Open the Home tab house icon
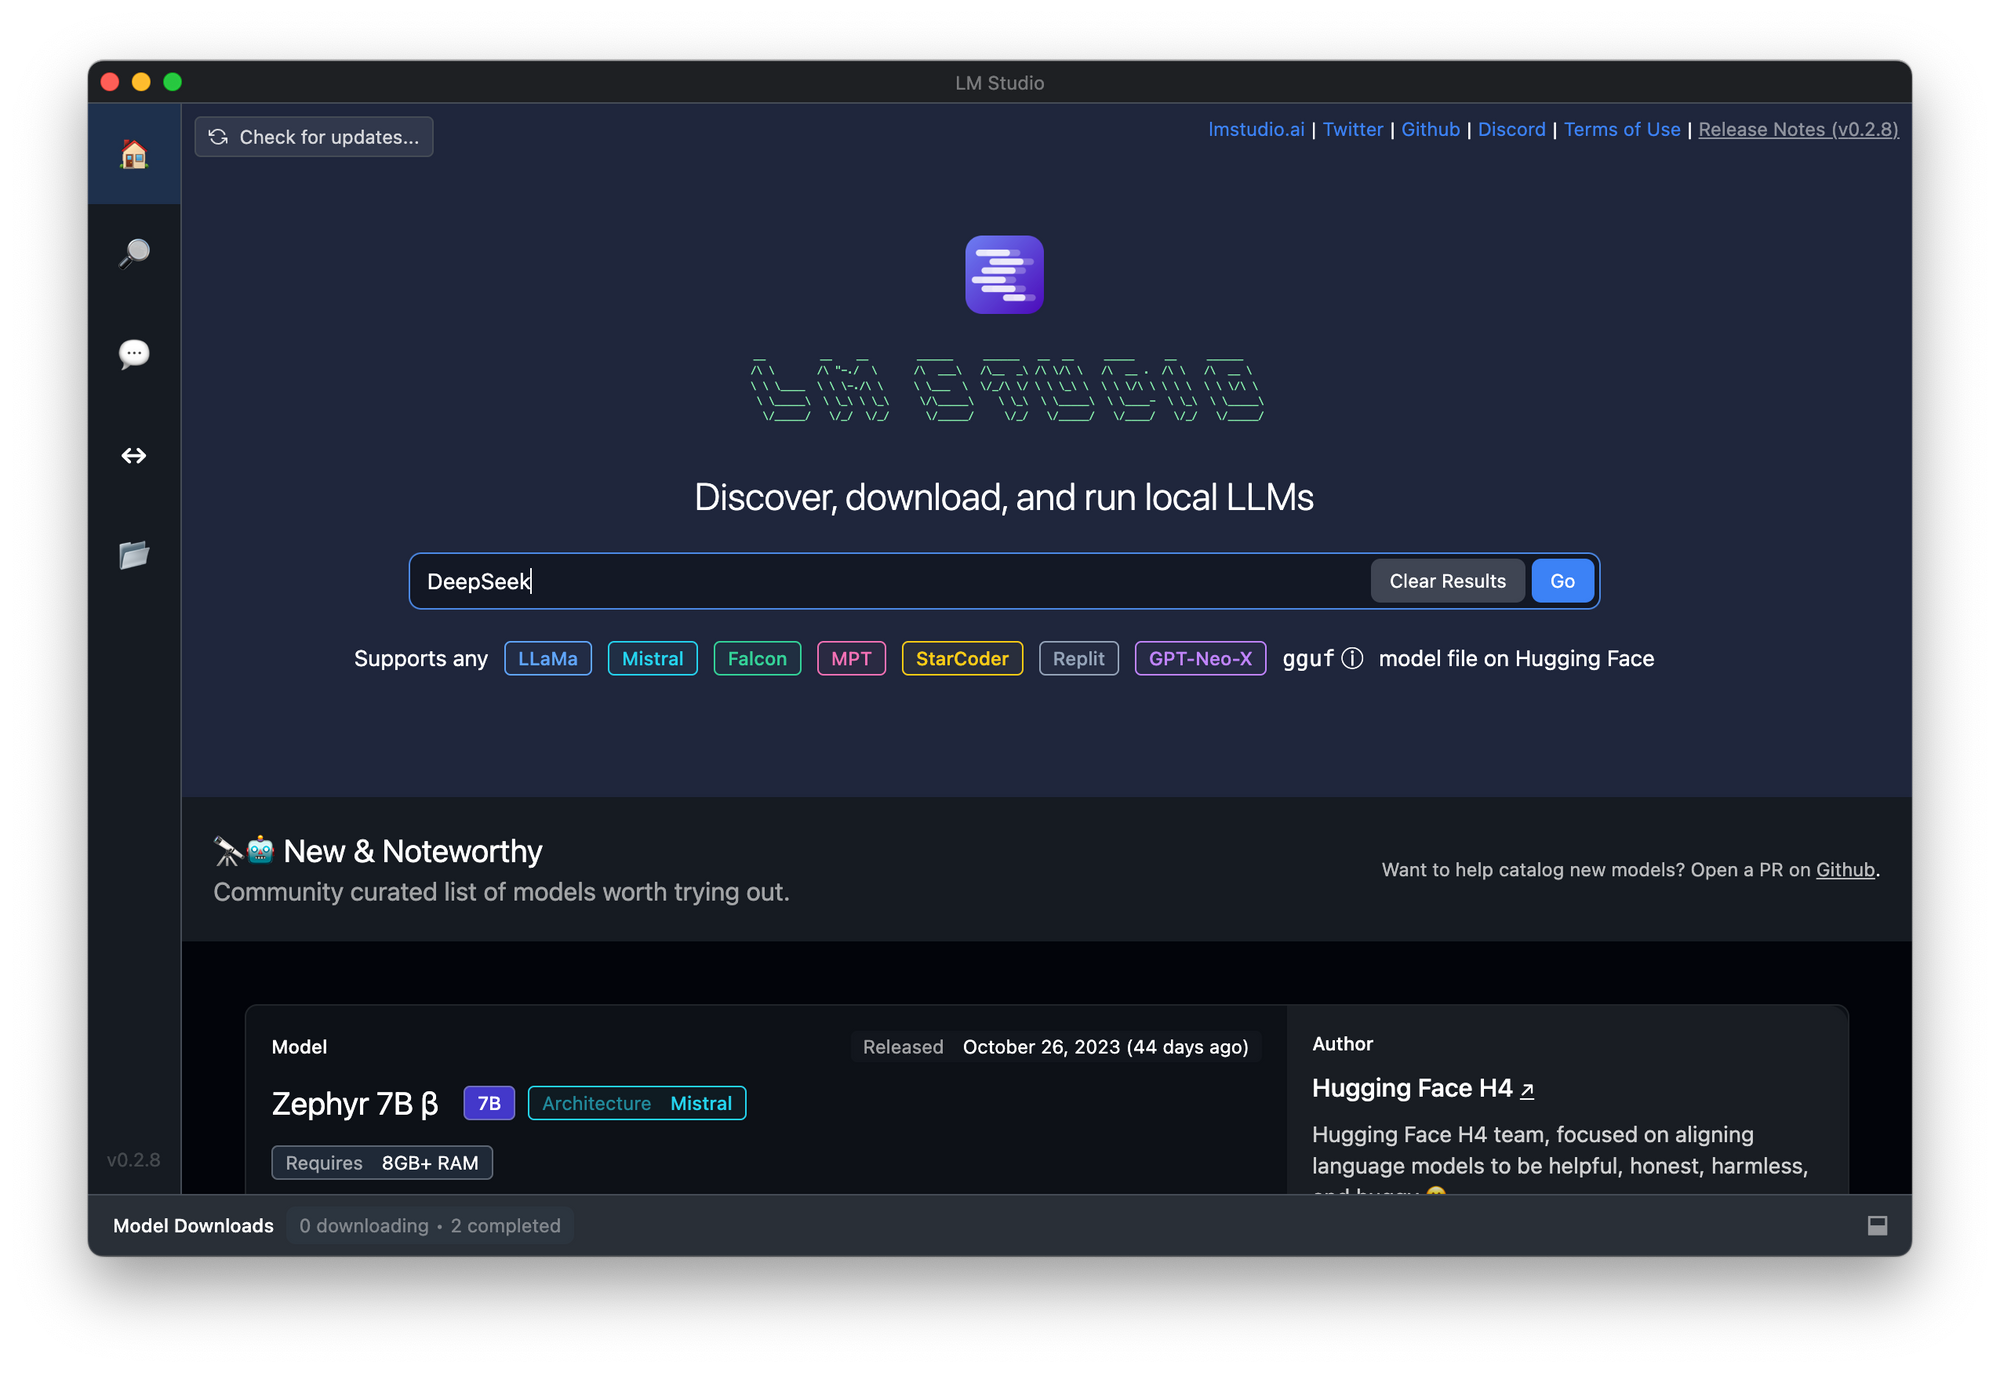The image size is (2000, 1373). click(x=134, y=154)
